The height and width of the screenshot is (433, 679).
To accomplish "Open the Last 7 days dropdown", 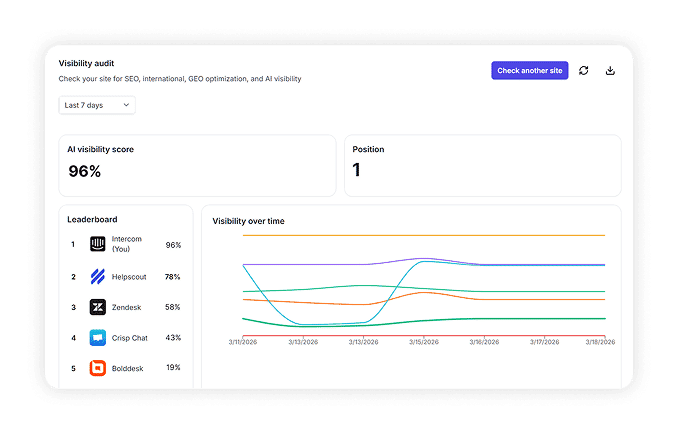I will (97, 105).
